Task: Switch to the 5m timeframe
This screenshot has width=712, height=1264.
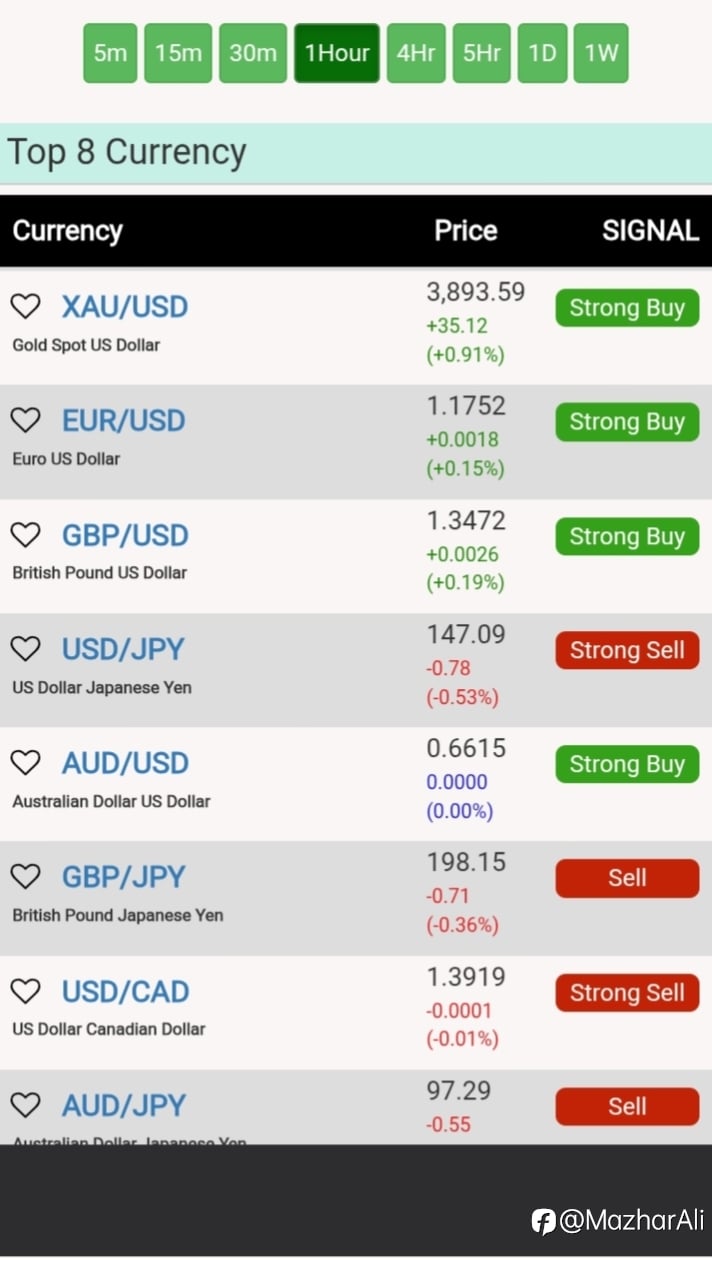Action: (110, 53)
